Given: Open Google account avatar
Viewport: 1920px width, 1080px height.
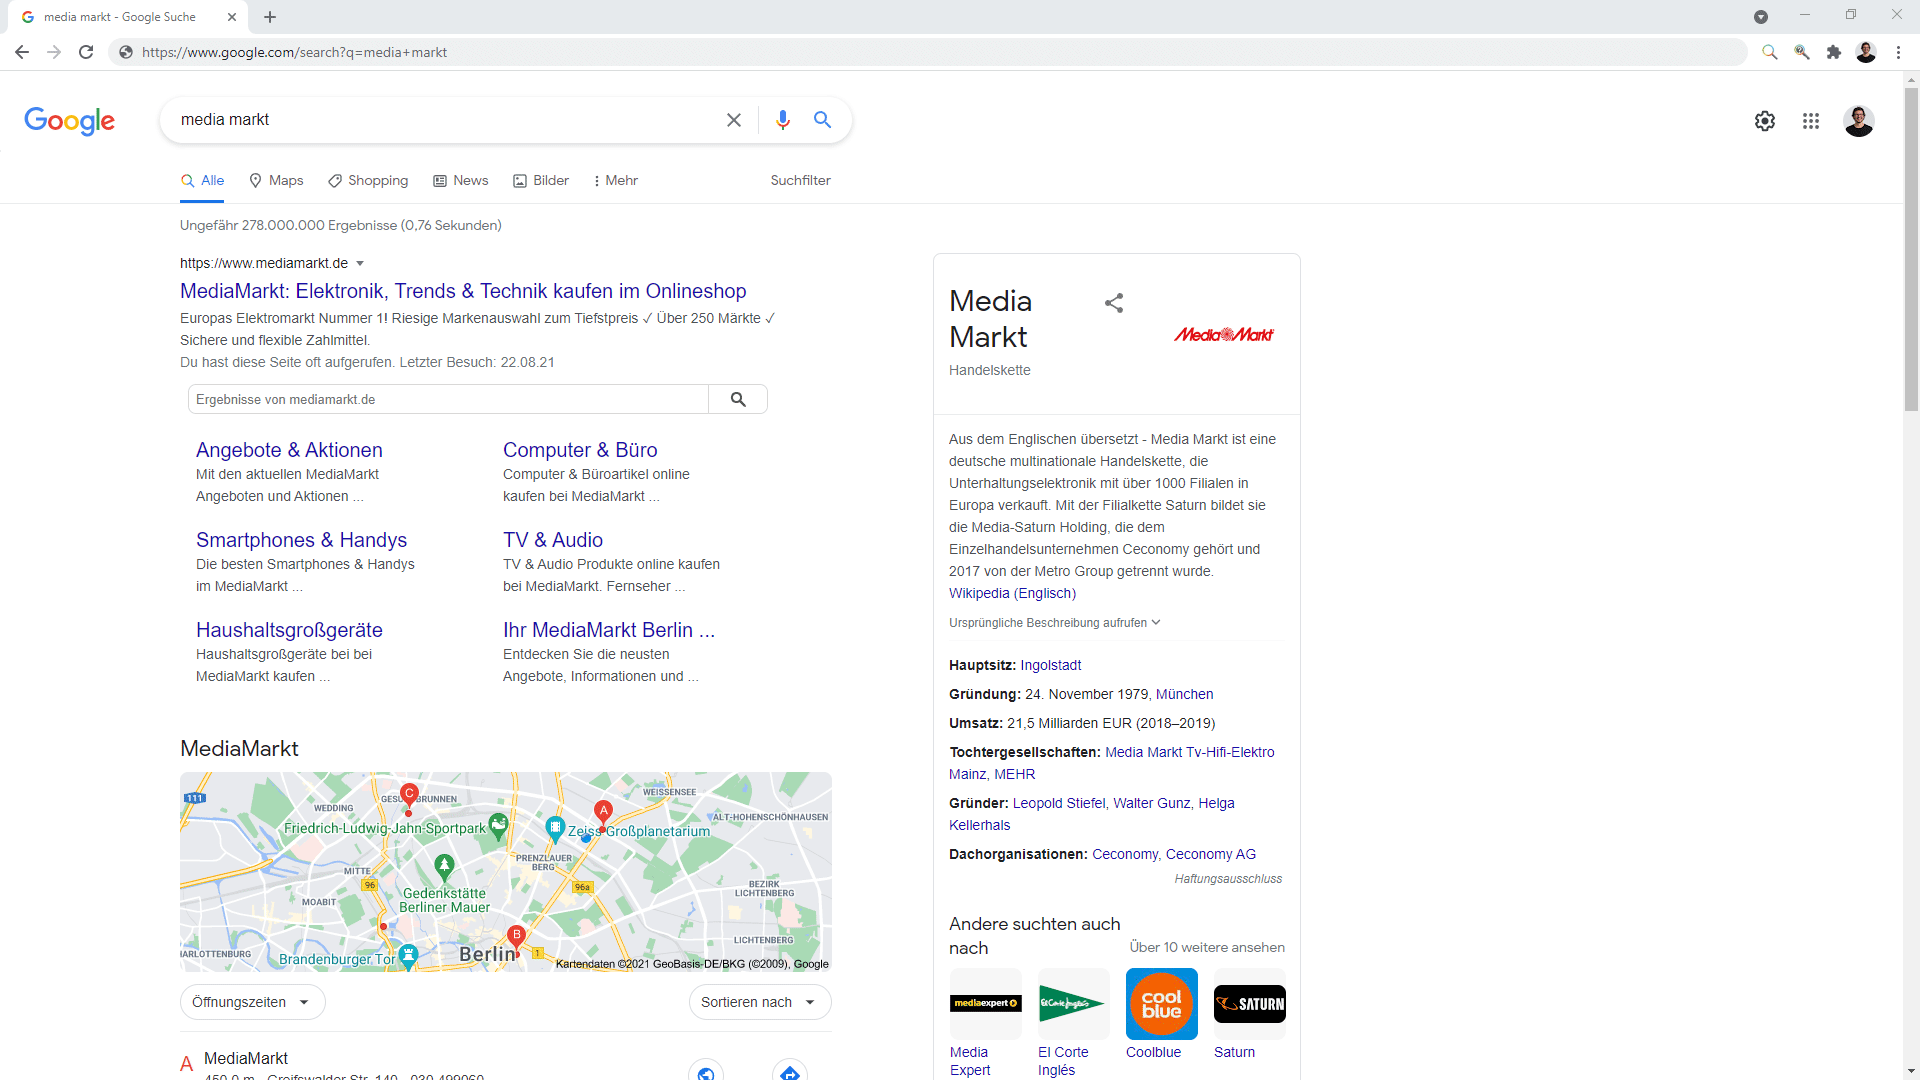Looking at the screenshot, I should tap(1859, 121).
